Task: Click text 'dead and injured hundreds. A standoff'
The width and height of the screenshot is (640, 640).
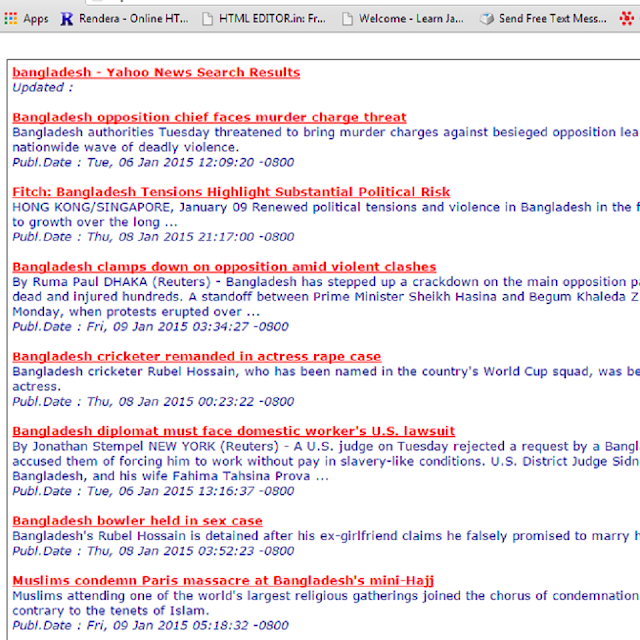Action: pyautogui.click(x=132, y=297)
